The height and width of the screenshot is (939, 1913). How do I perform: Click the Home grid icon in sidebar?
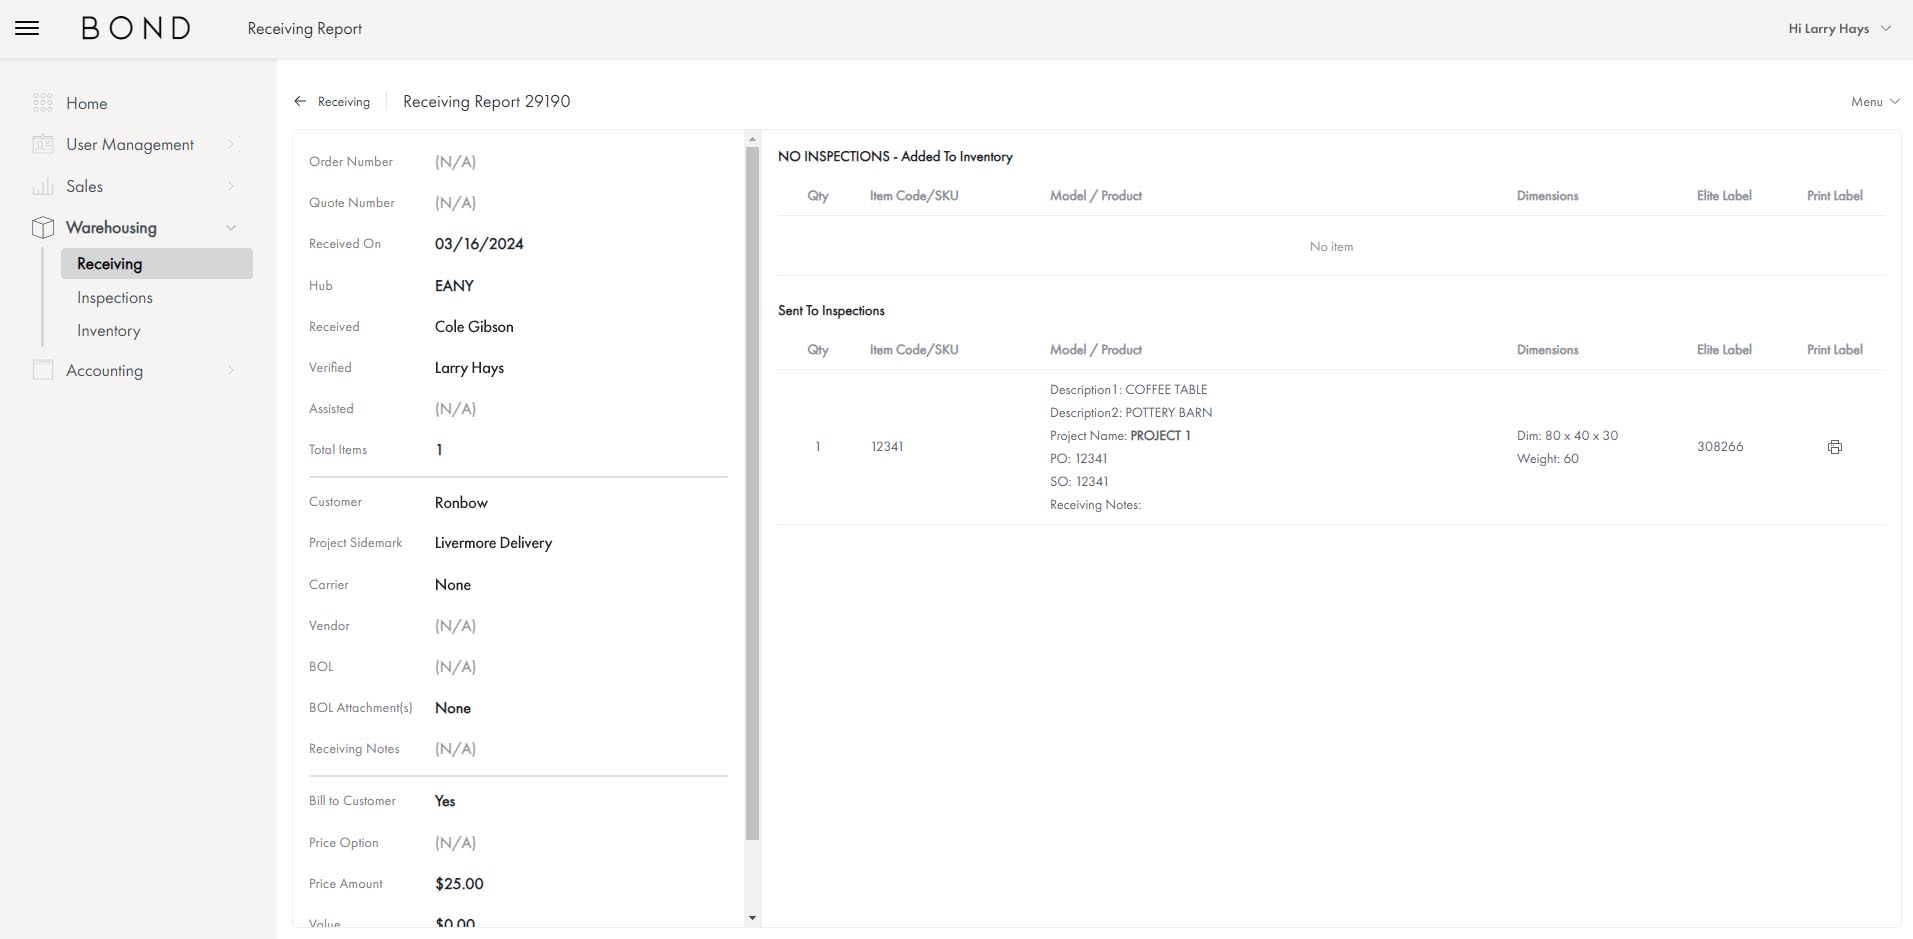tap(42, 103)
